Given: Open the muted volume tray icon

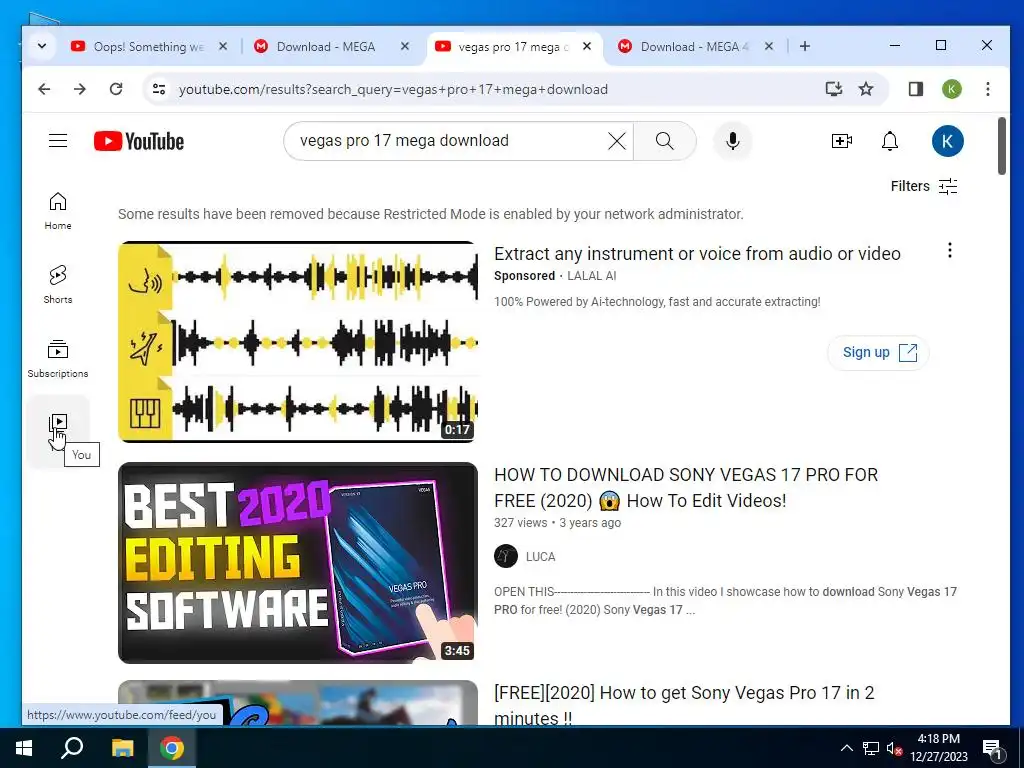Looking at the screenshot, I should point(894,748).
